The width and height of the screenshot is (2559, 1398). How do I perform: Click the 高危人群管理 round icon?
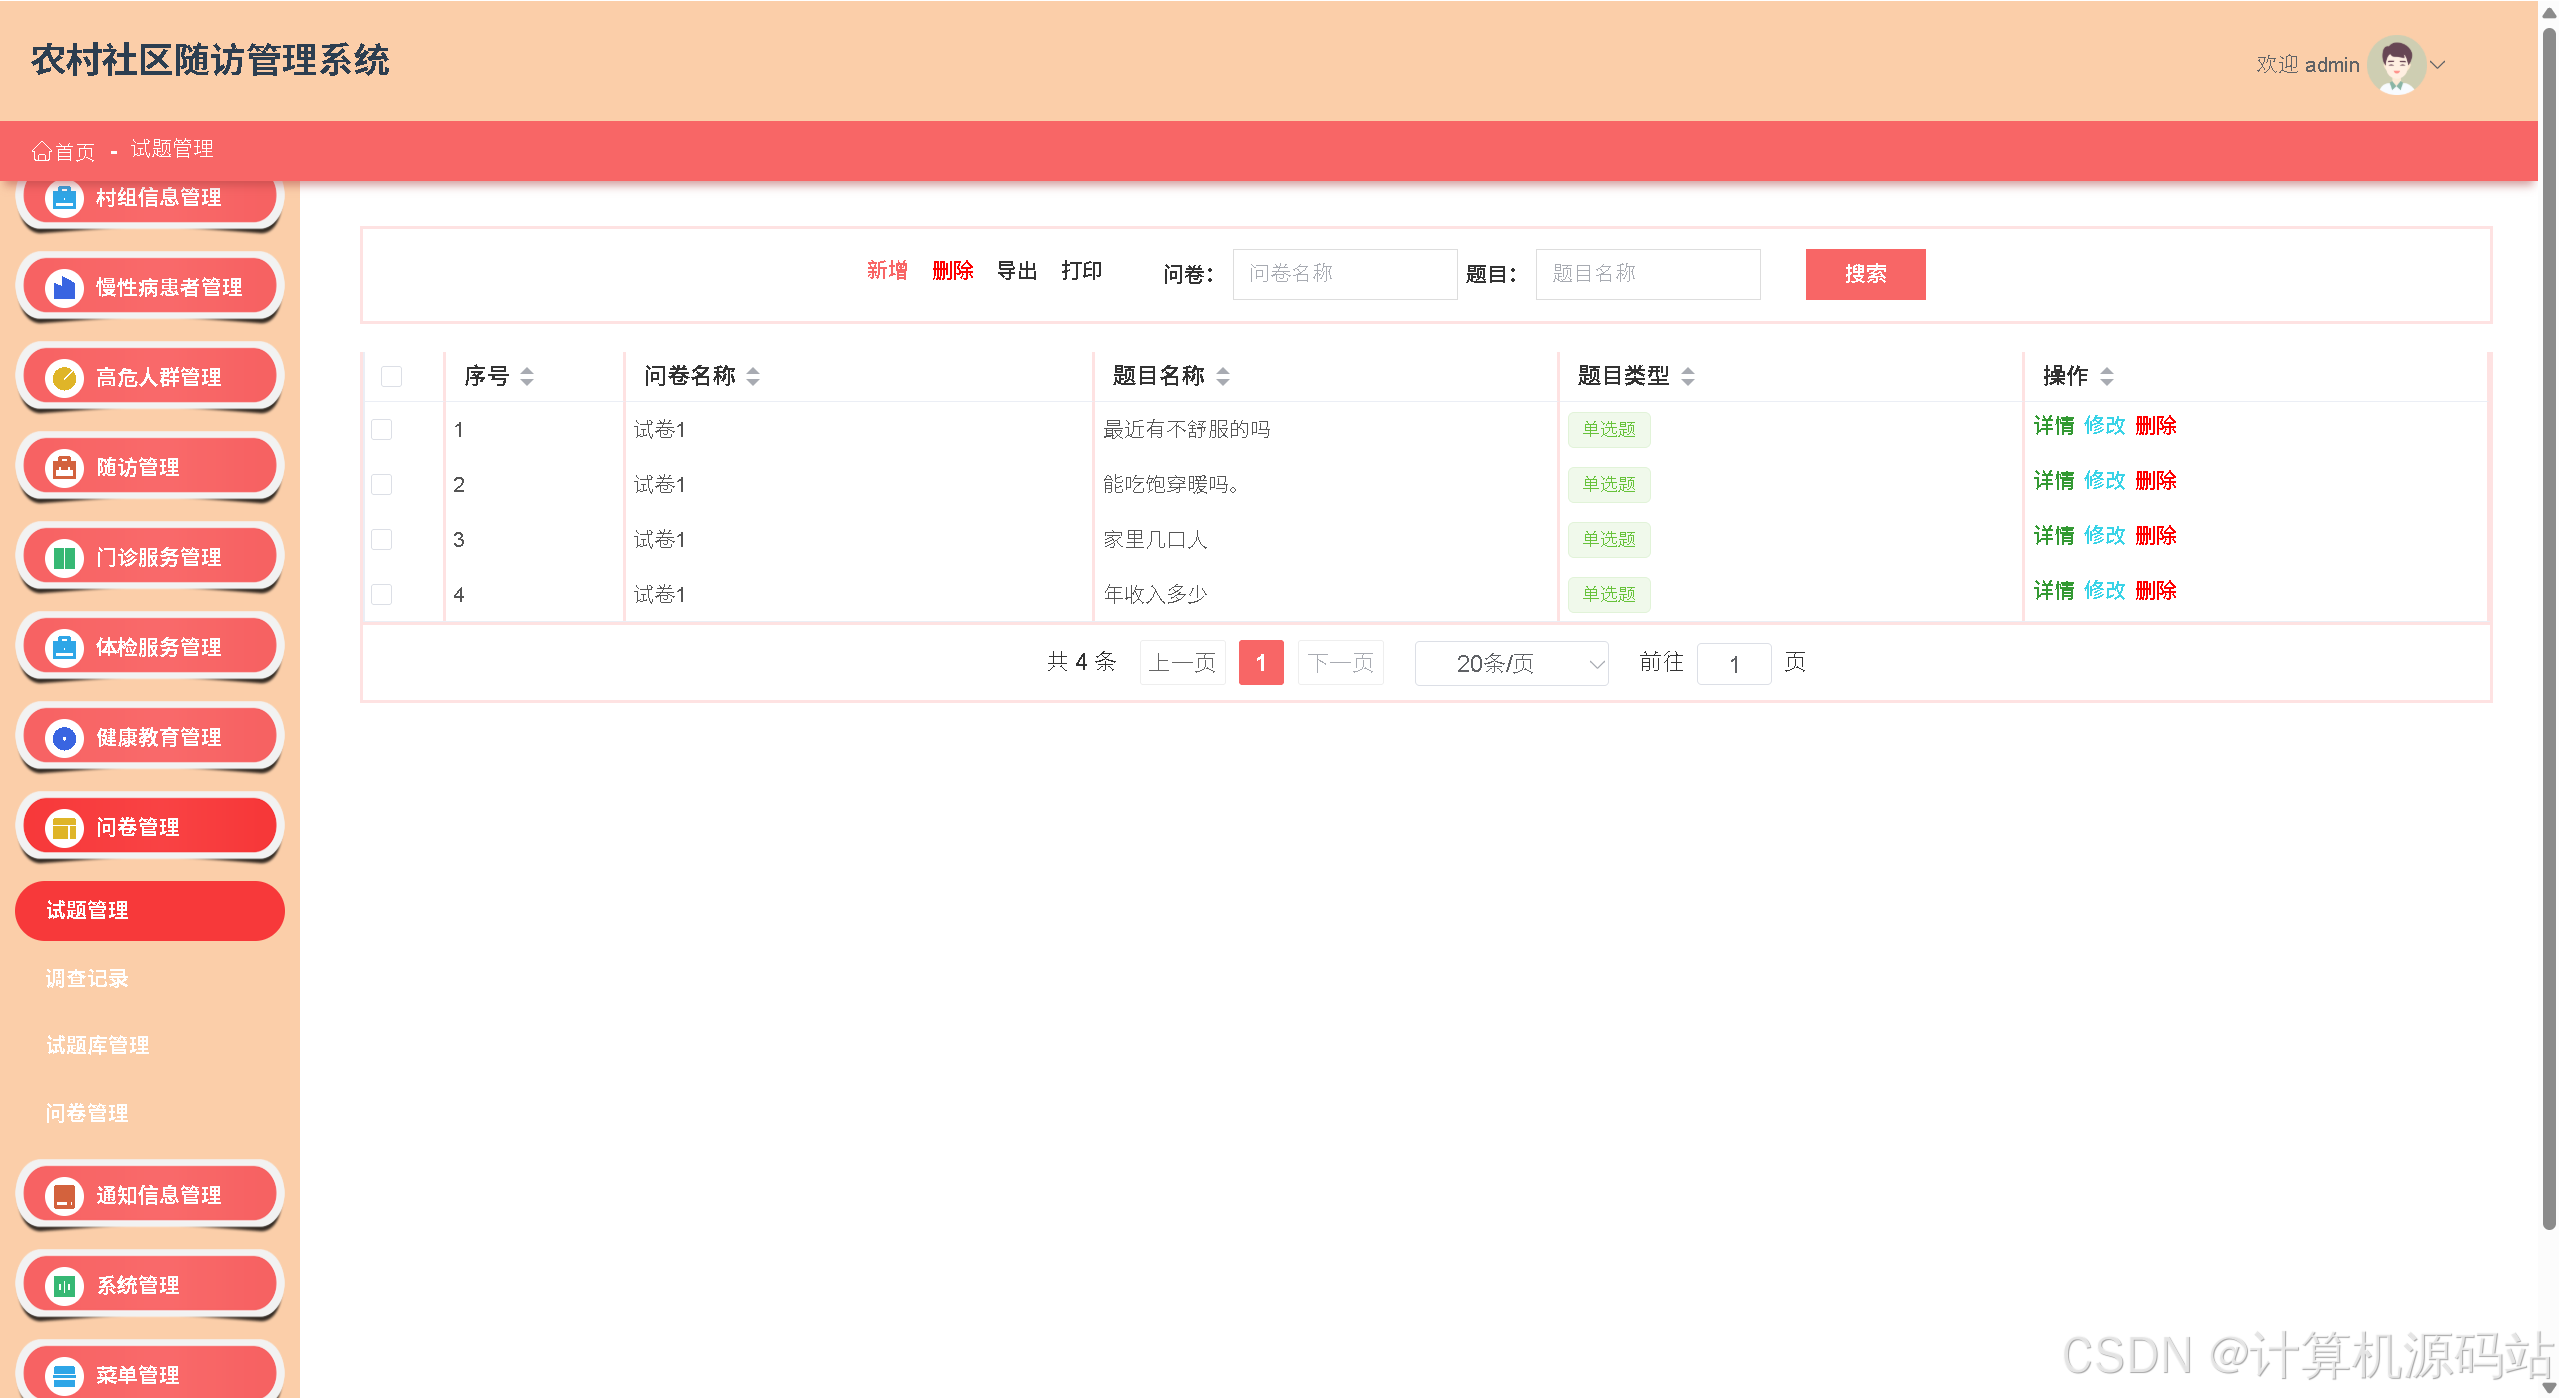(64, 378)
